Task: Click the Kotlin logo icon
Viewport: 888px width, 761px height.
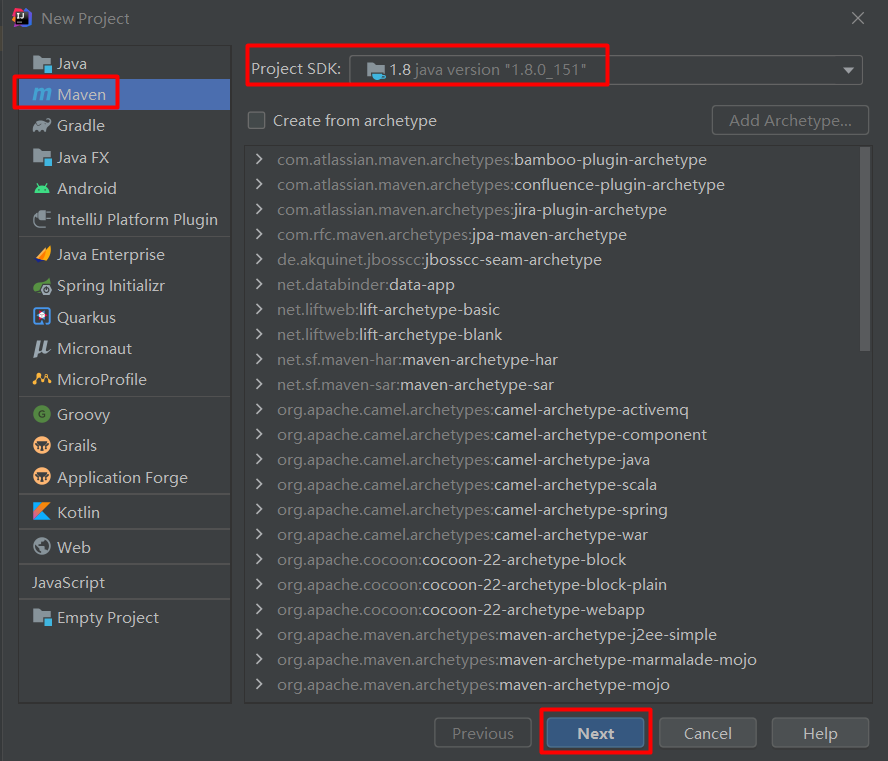Action: point(42,511)
